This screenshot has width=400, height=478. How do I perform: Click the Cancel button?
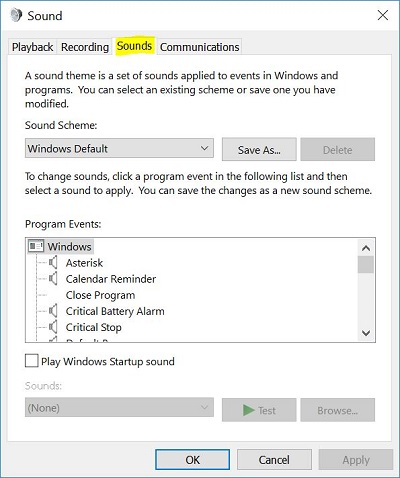[274, 460]
